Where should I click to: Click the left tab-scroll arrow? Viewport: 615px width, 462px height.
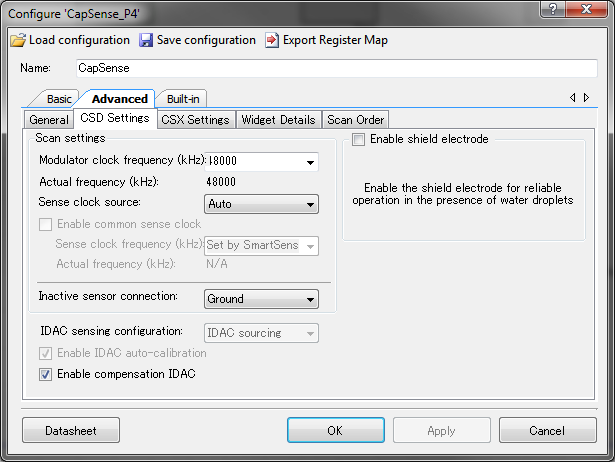[x=573, y=97]
